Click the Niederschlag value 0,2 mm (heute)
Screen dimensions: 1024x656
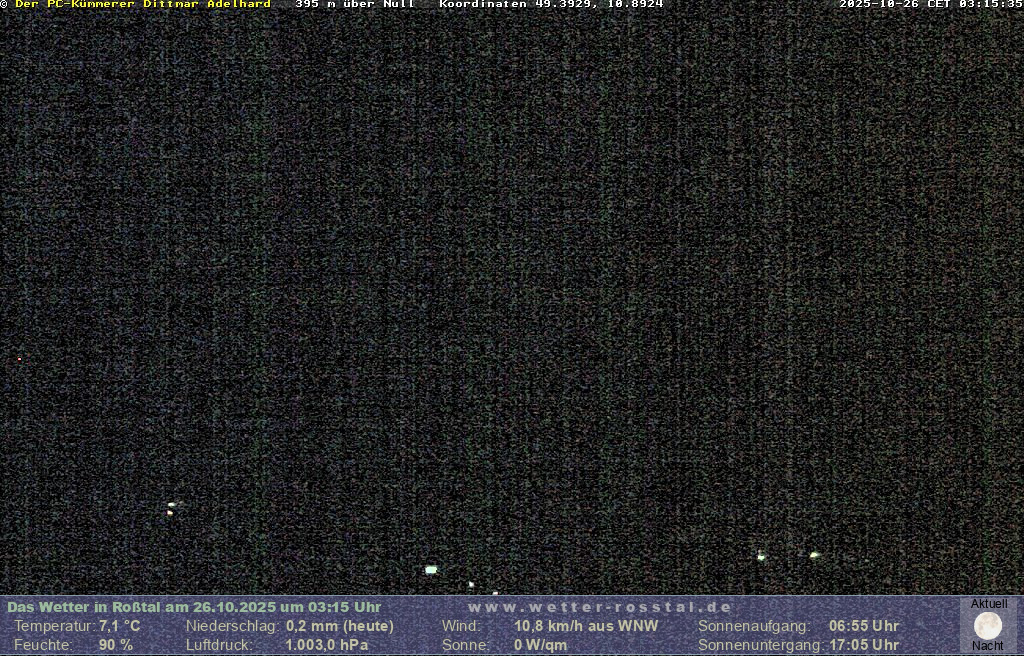pos(339,626)
